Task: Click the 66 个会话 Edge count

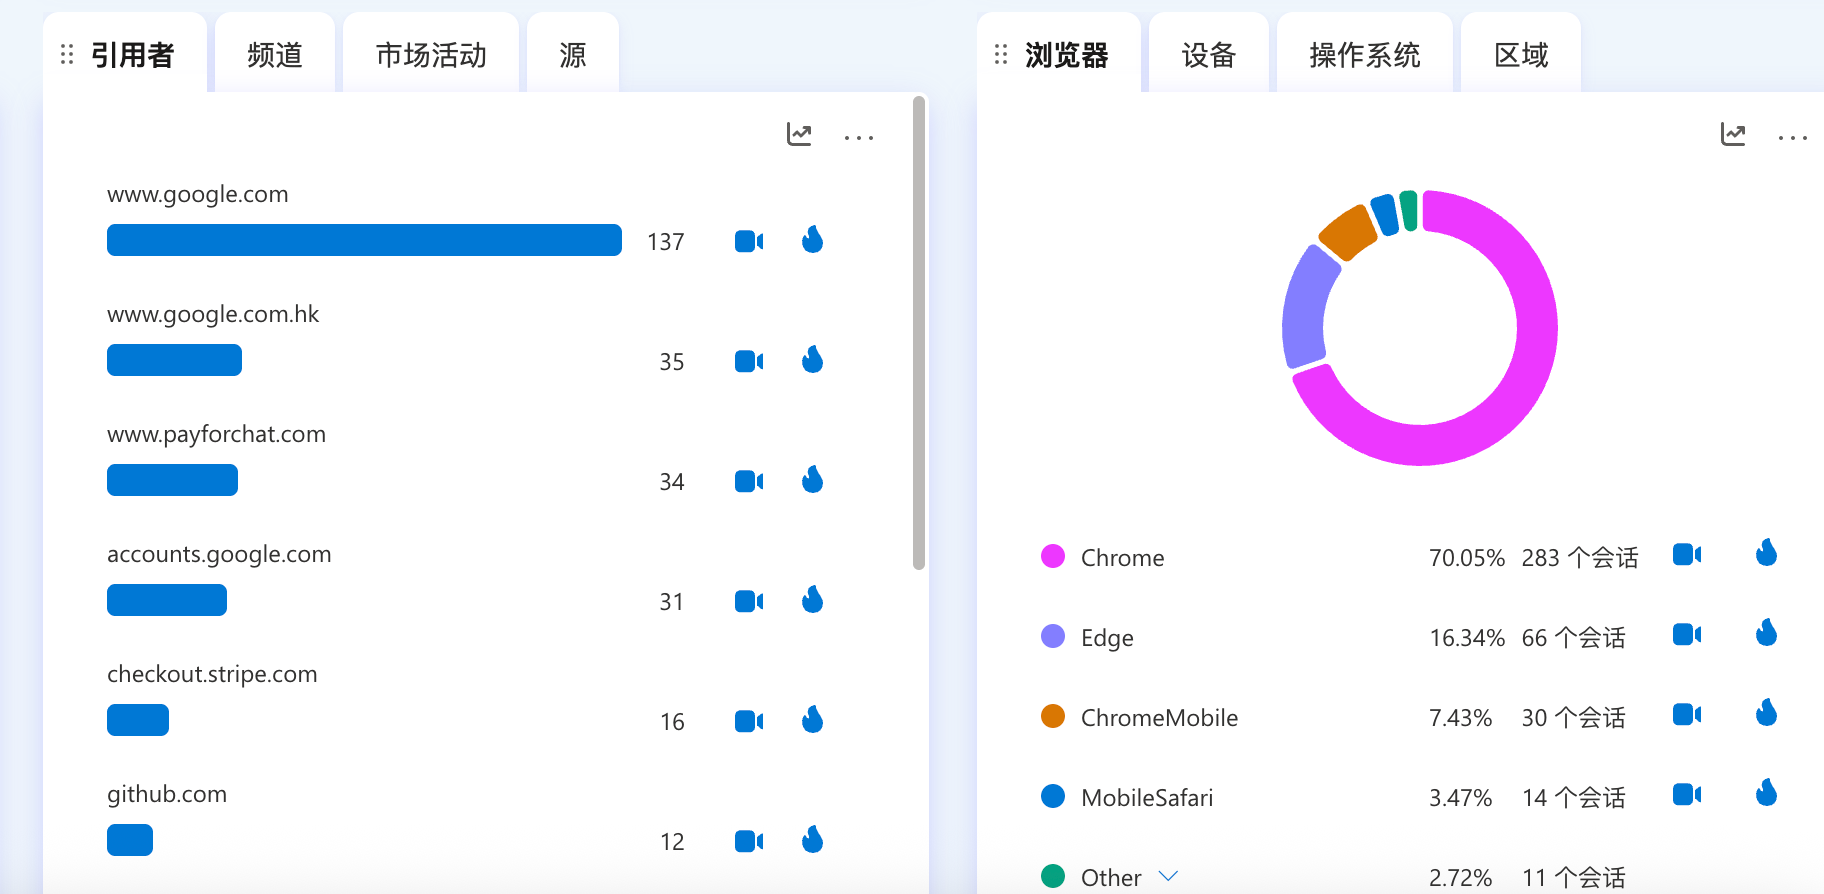Action: pos(1574,638)
